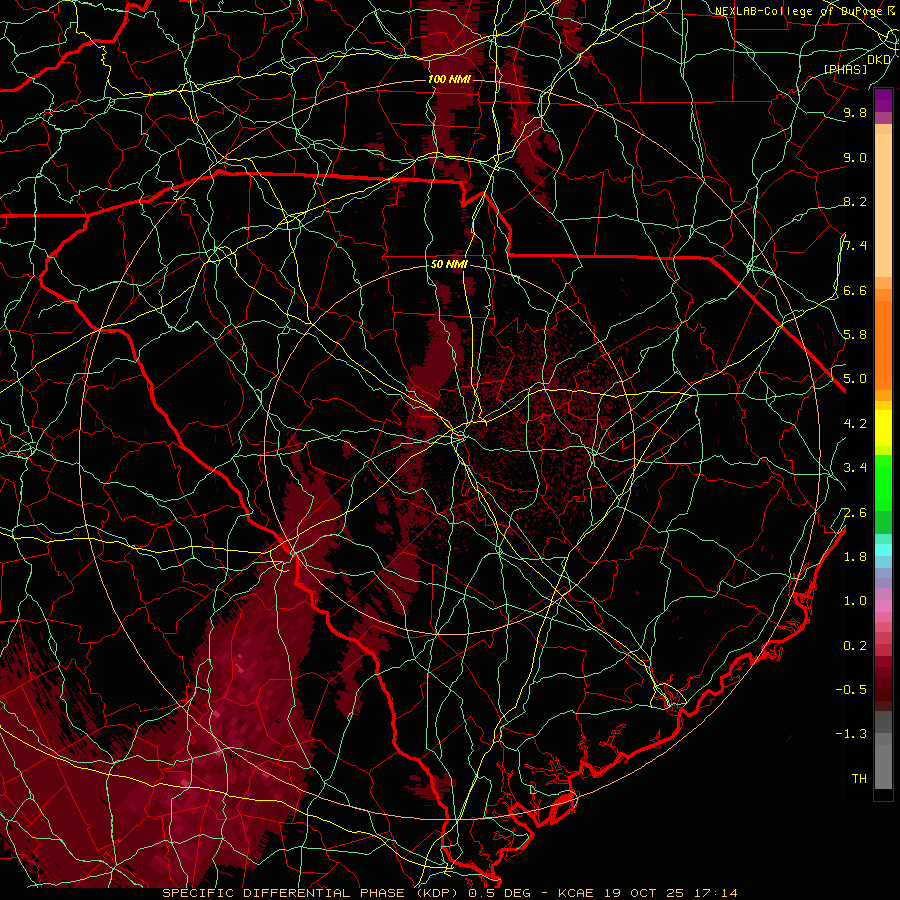Image resolution: width=900 pixels, height=900 pixels.
Task: Click the TH label on the color scale
Action: (x=859, y=779)
